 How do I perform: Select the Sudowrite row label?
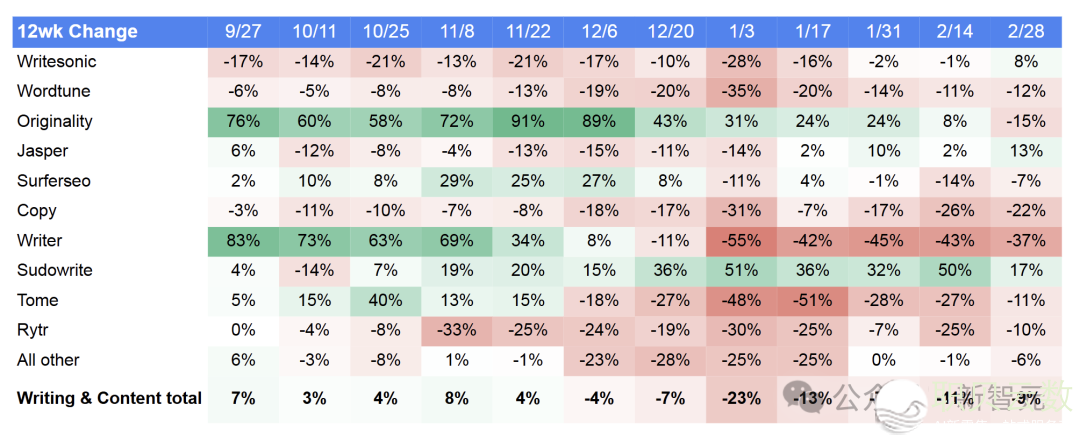[x=56, y=270]
